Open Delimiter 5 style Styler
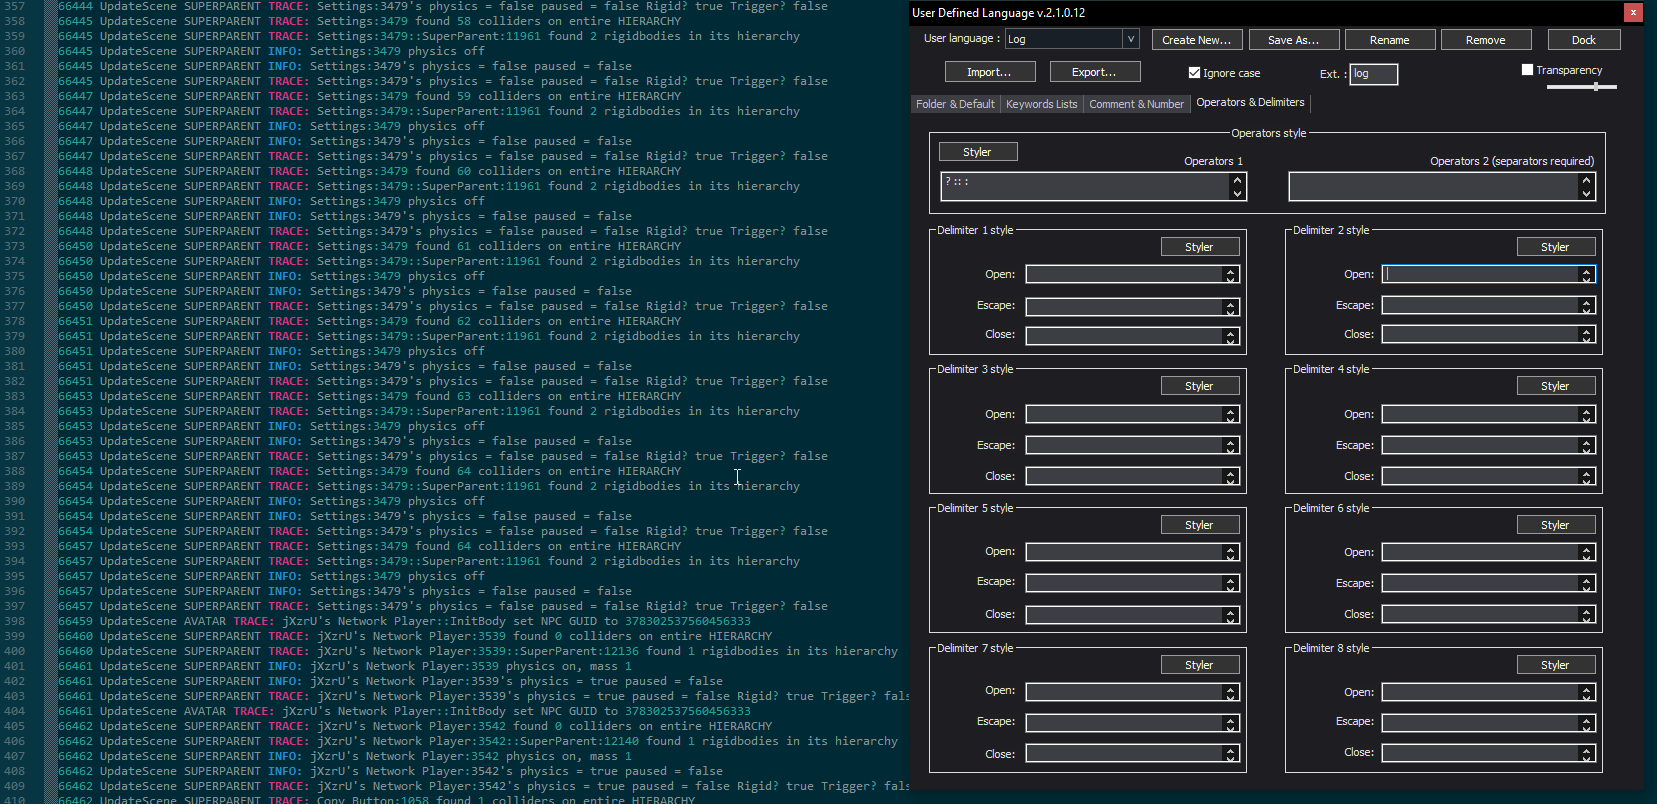This screenshot has width=1657, height=804. click(1199, 525)
